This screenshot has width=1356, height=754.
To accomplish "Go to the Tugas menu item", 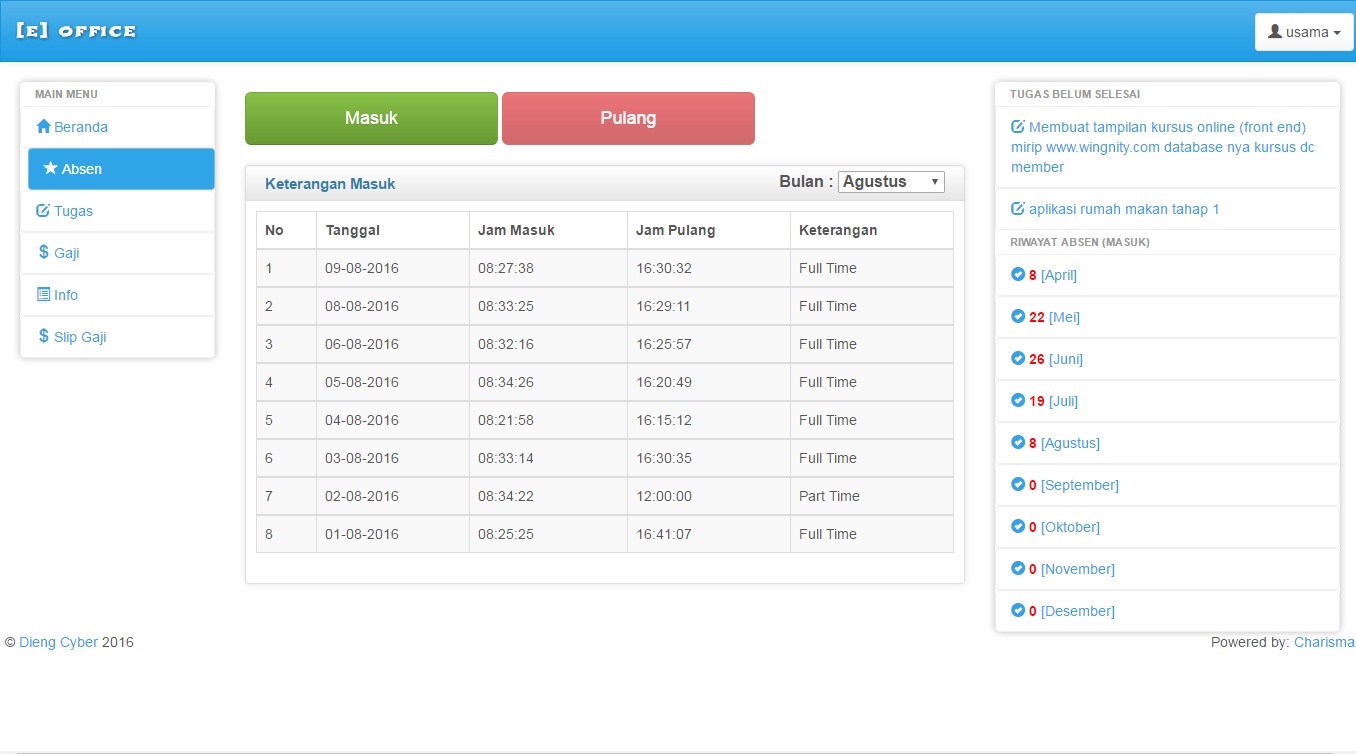I will coord(117,211).
